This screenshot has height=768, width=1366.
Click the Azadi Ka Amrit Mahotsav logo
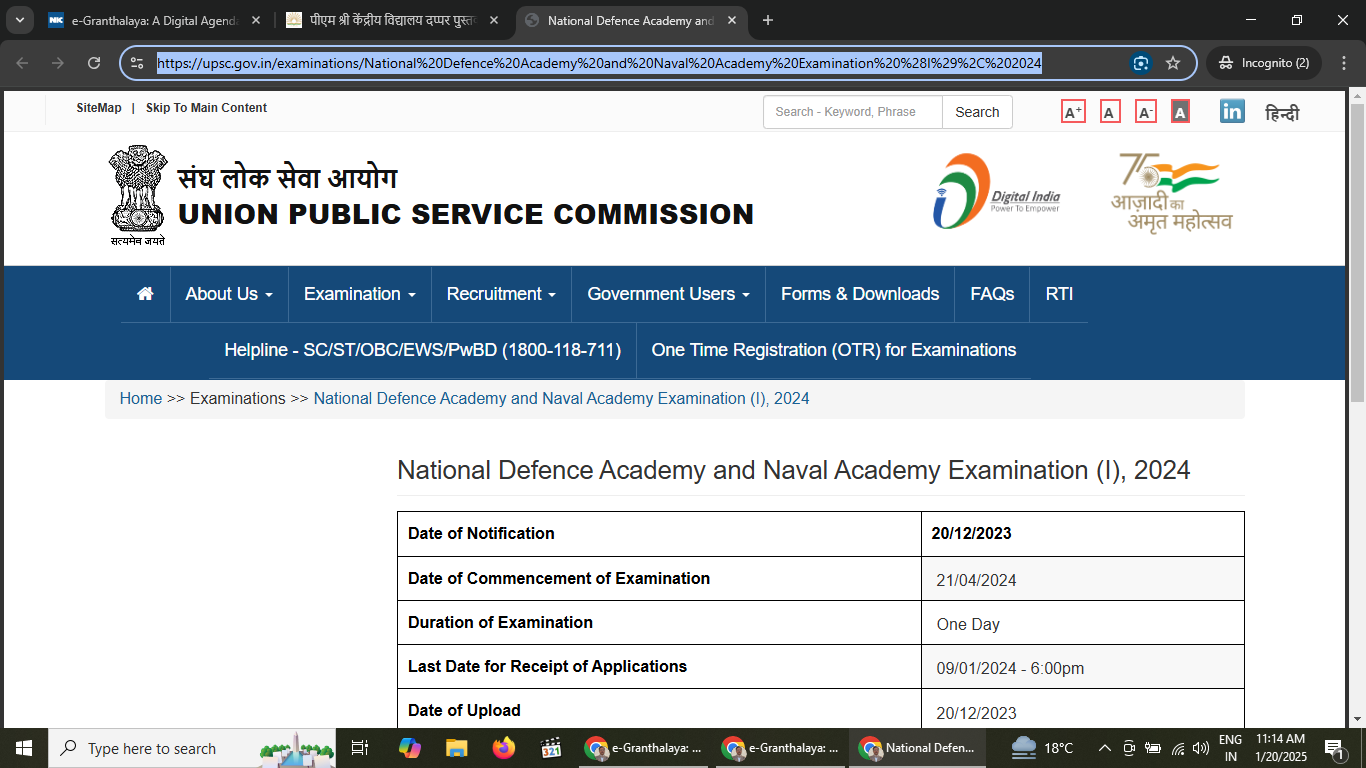click(1172, 192)
